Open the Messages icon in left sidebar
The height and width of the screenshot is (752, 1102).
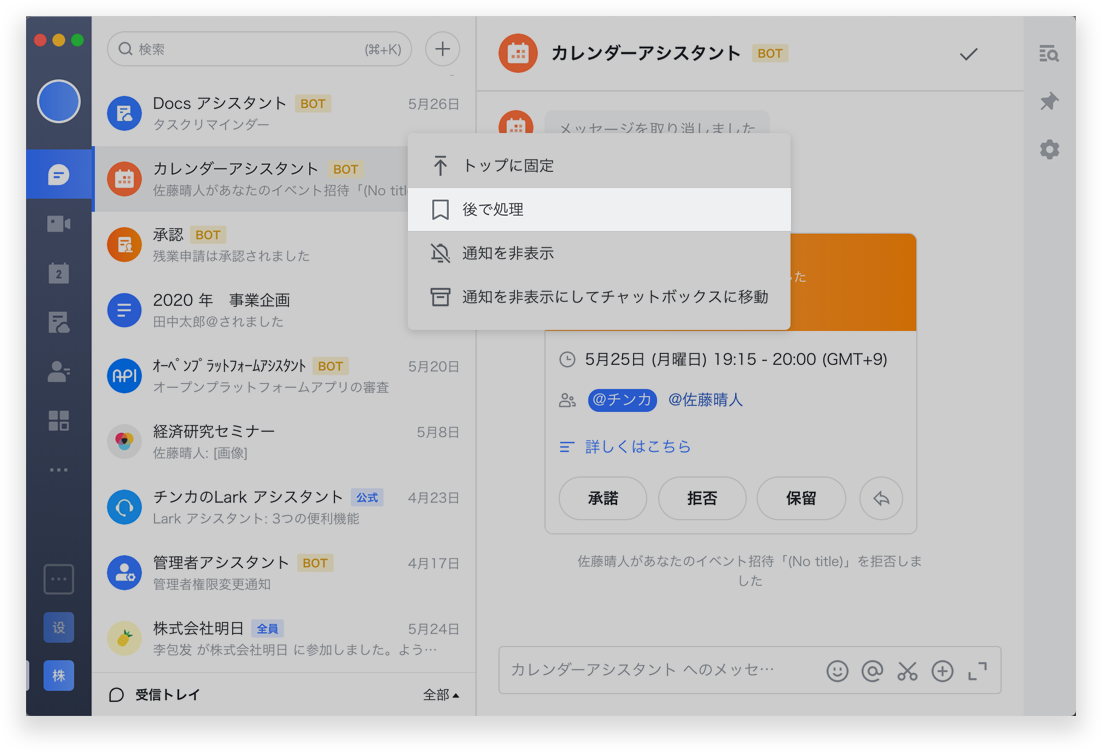click(x=59, y=175)
